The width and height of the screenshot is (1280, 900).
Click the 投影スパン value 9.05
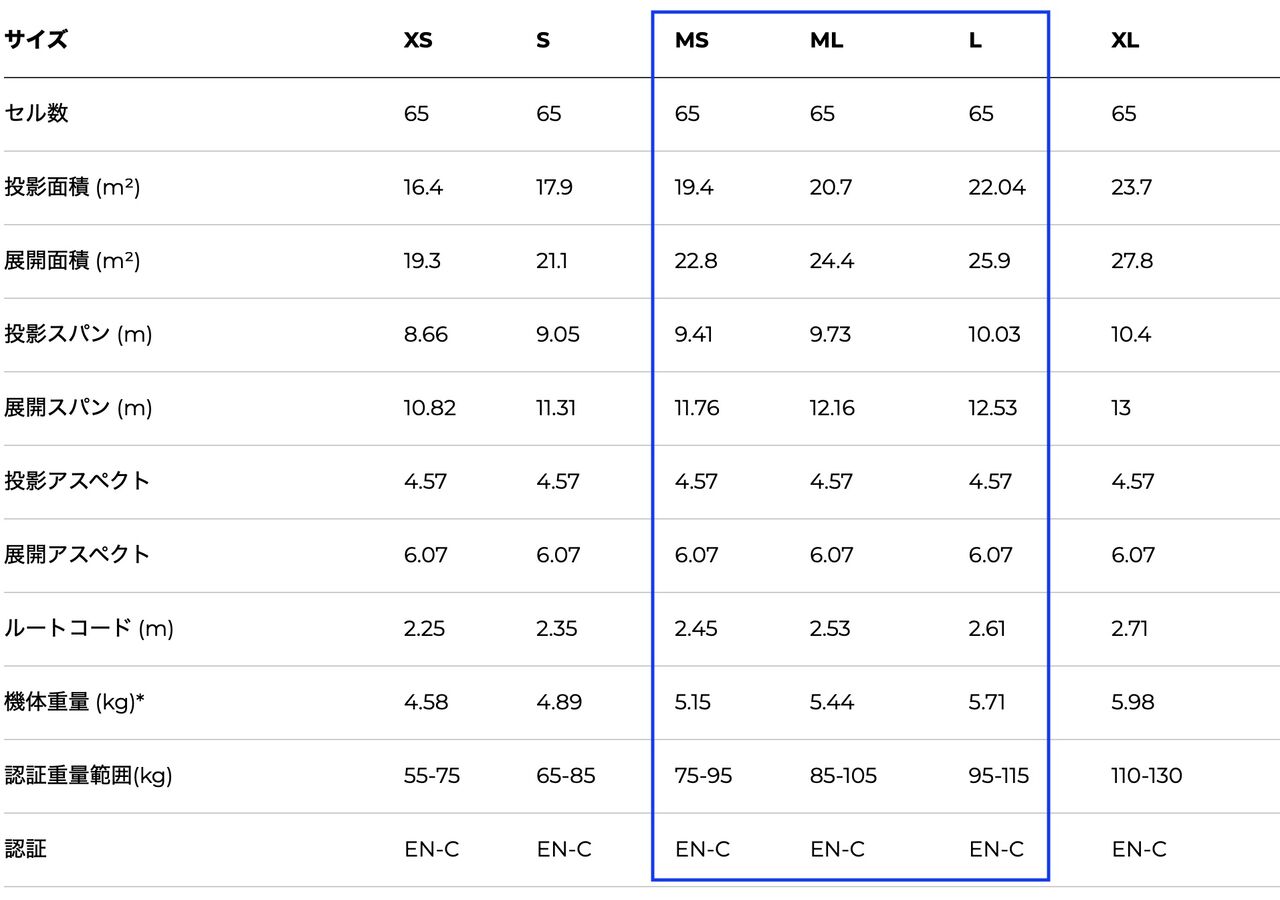[x=557, y=334]
